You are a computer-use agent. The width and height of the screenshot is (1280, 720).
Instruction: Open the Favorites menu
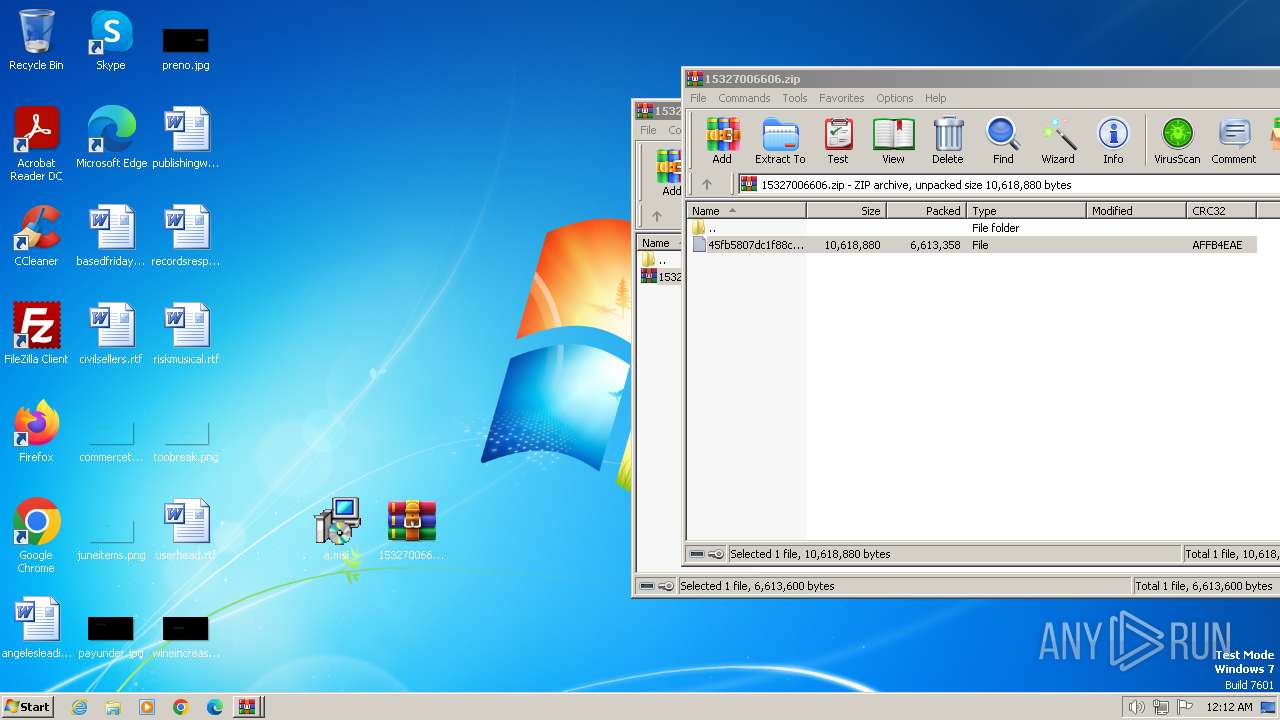coord(842,98)
